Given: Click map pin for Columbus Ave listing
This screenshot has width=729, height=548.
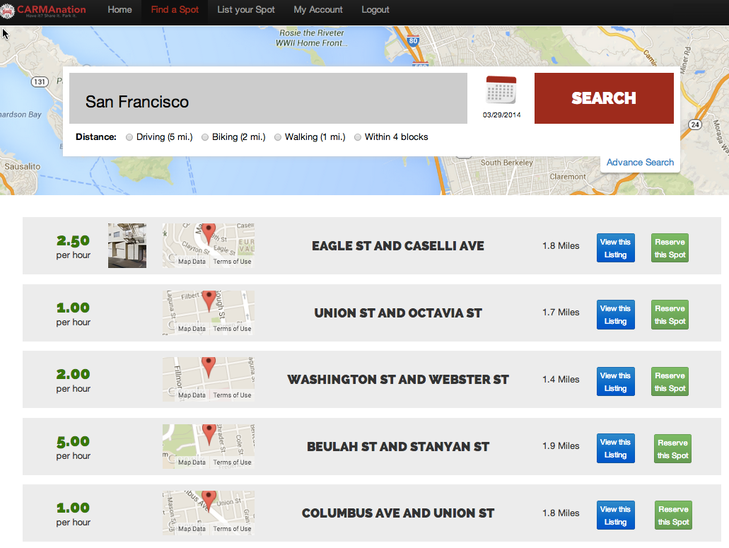Looking at the screenshot, I should tap(208, 500).
